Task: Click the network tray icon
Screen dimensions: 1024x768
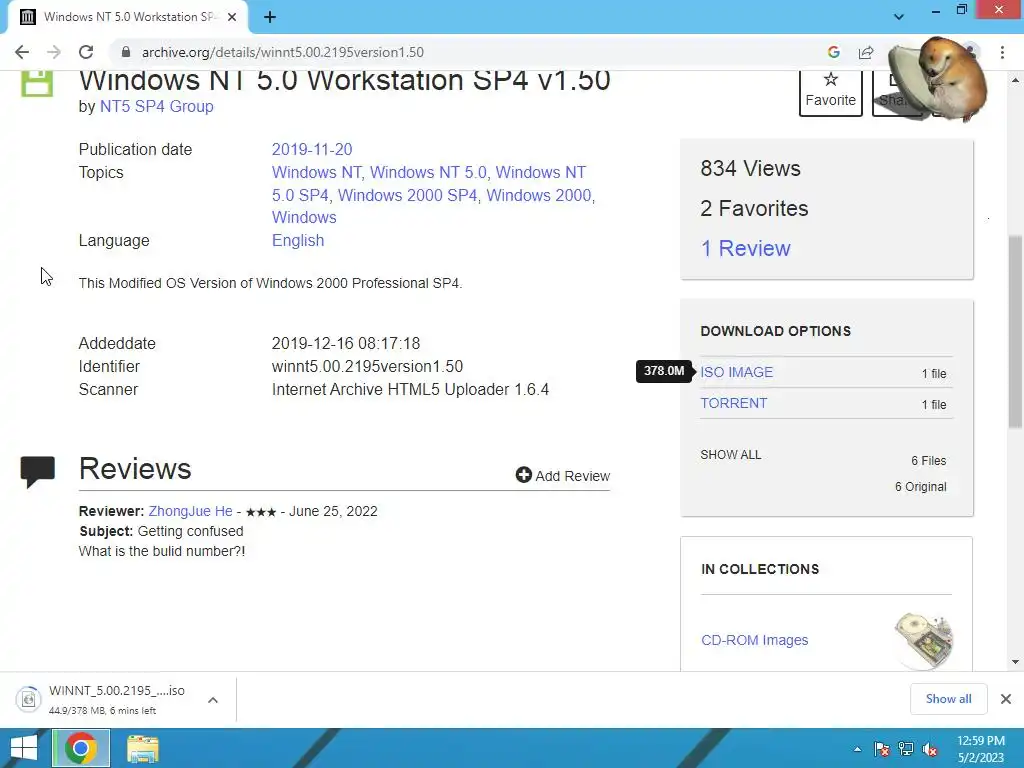Action: pos(906,749)
